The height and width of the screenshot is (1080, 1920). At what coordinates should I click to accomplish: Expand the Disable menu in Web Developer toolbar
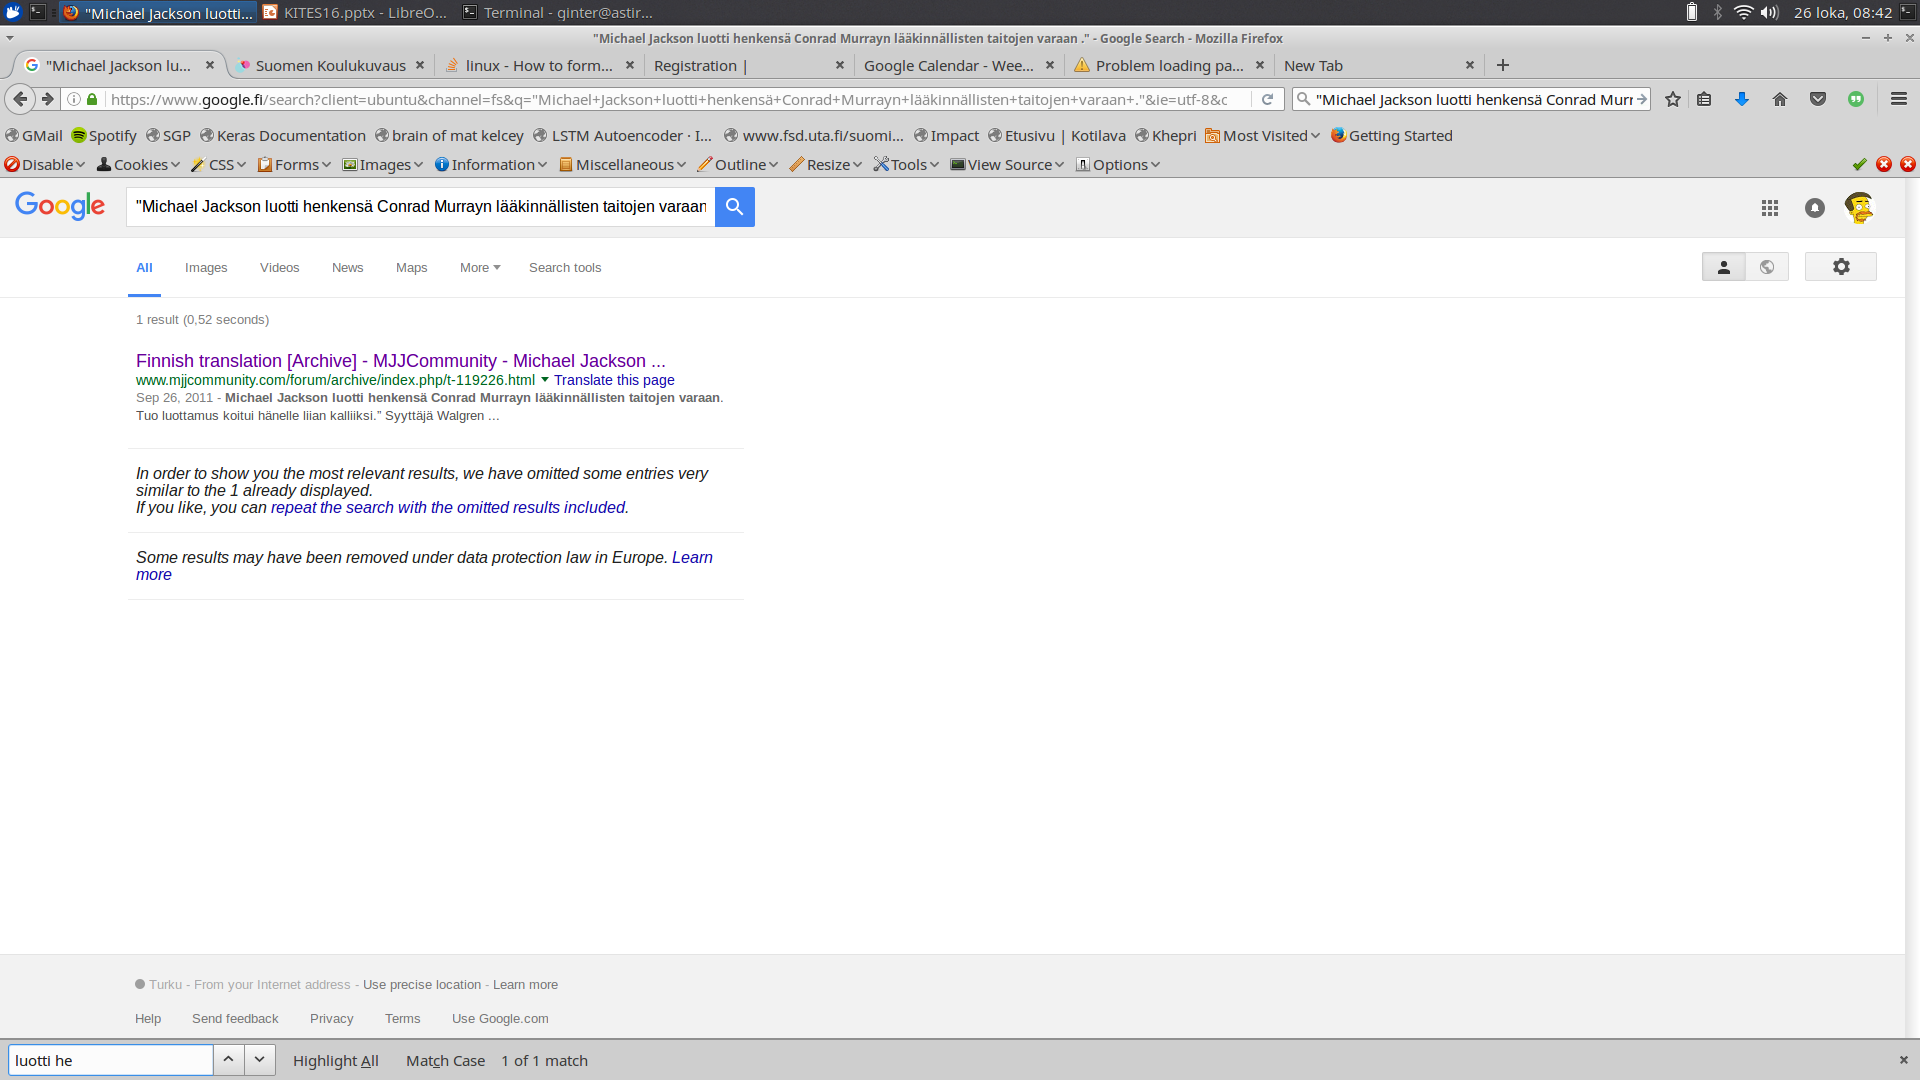pyautogui.click(x=45, y=164)
